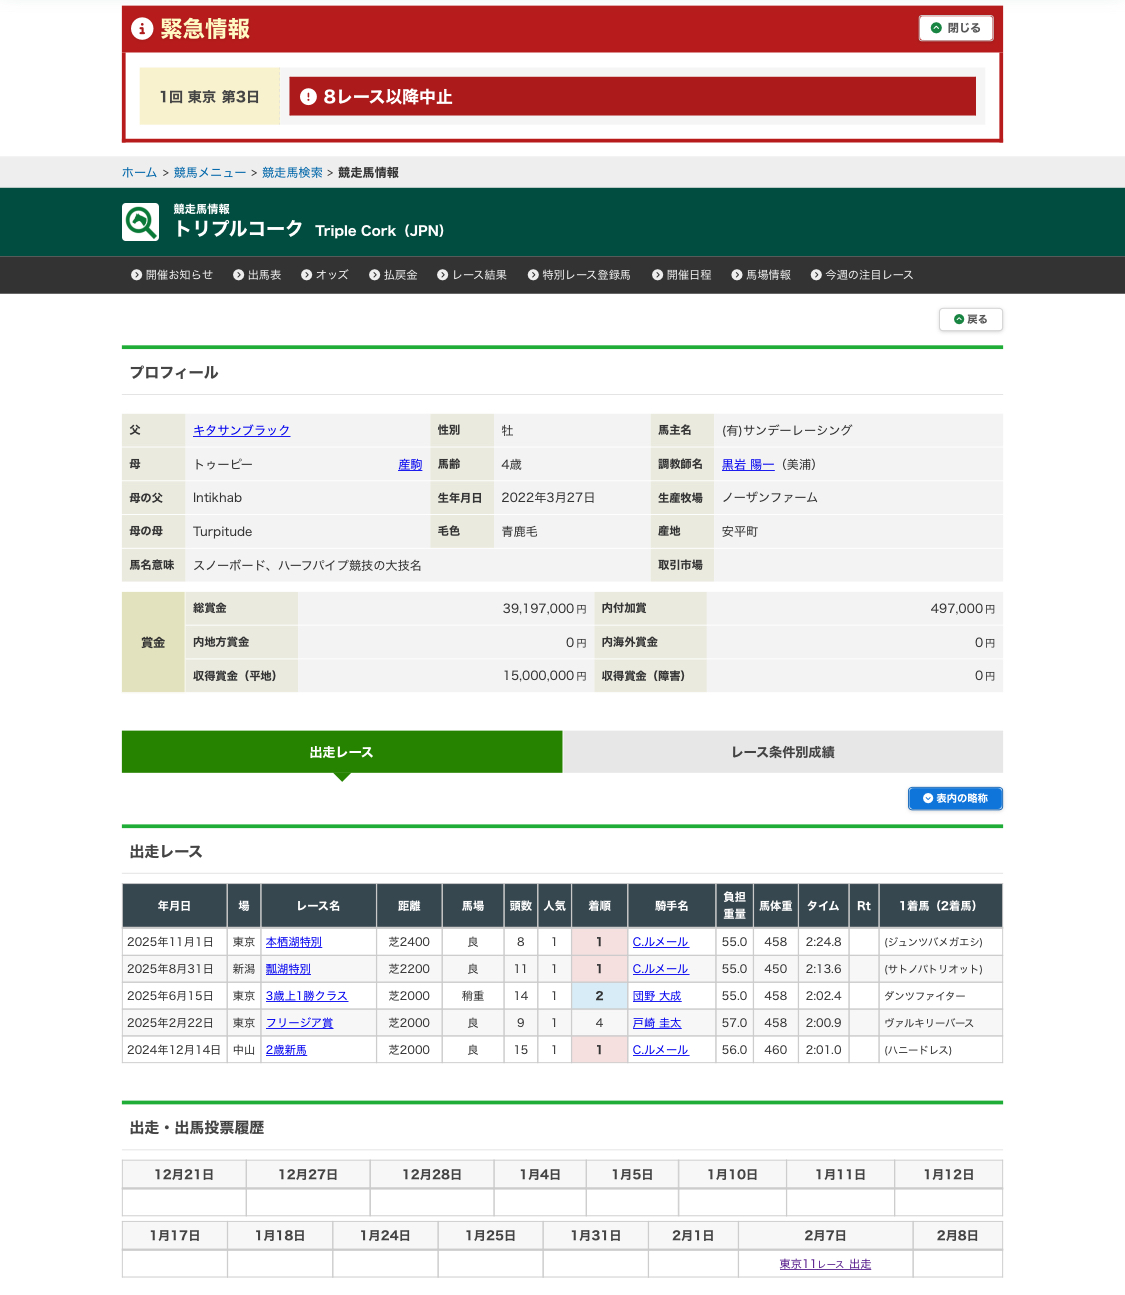Click the horse search magnifier icon

point(141,222)
